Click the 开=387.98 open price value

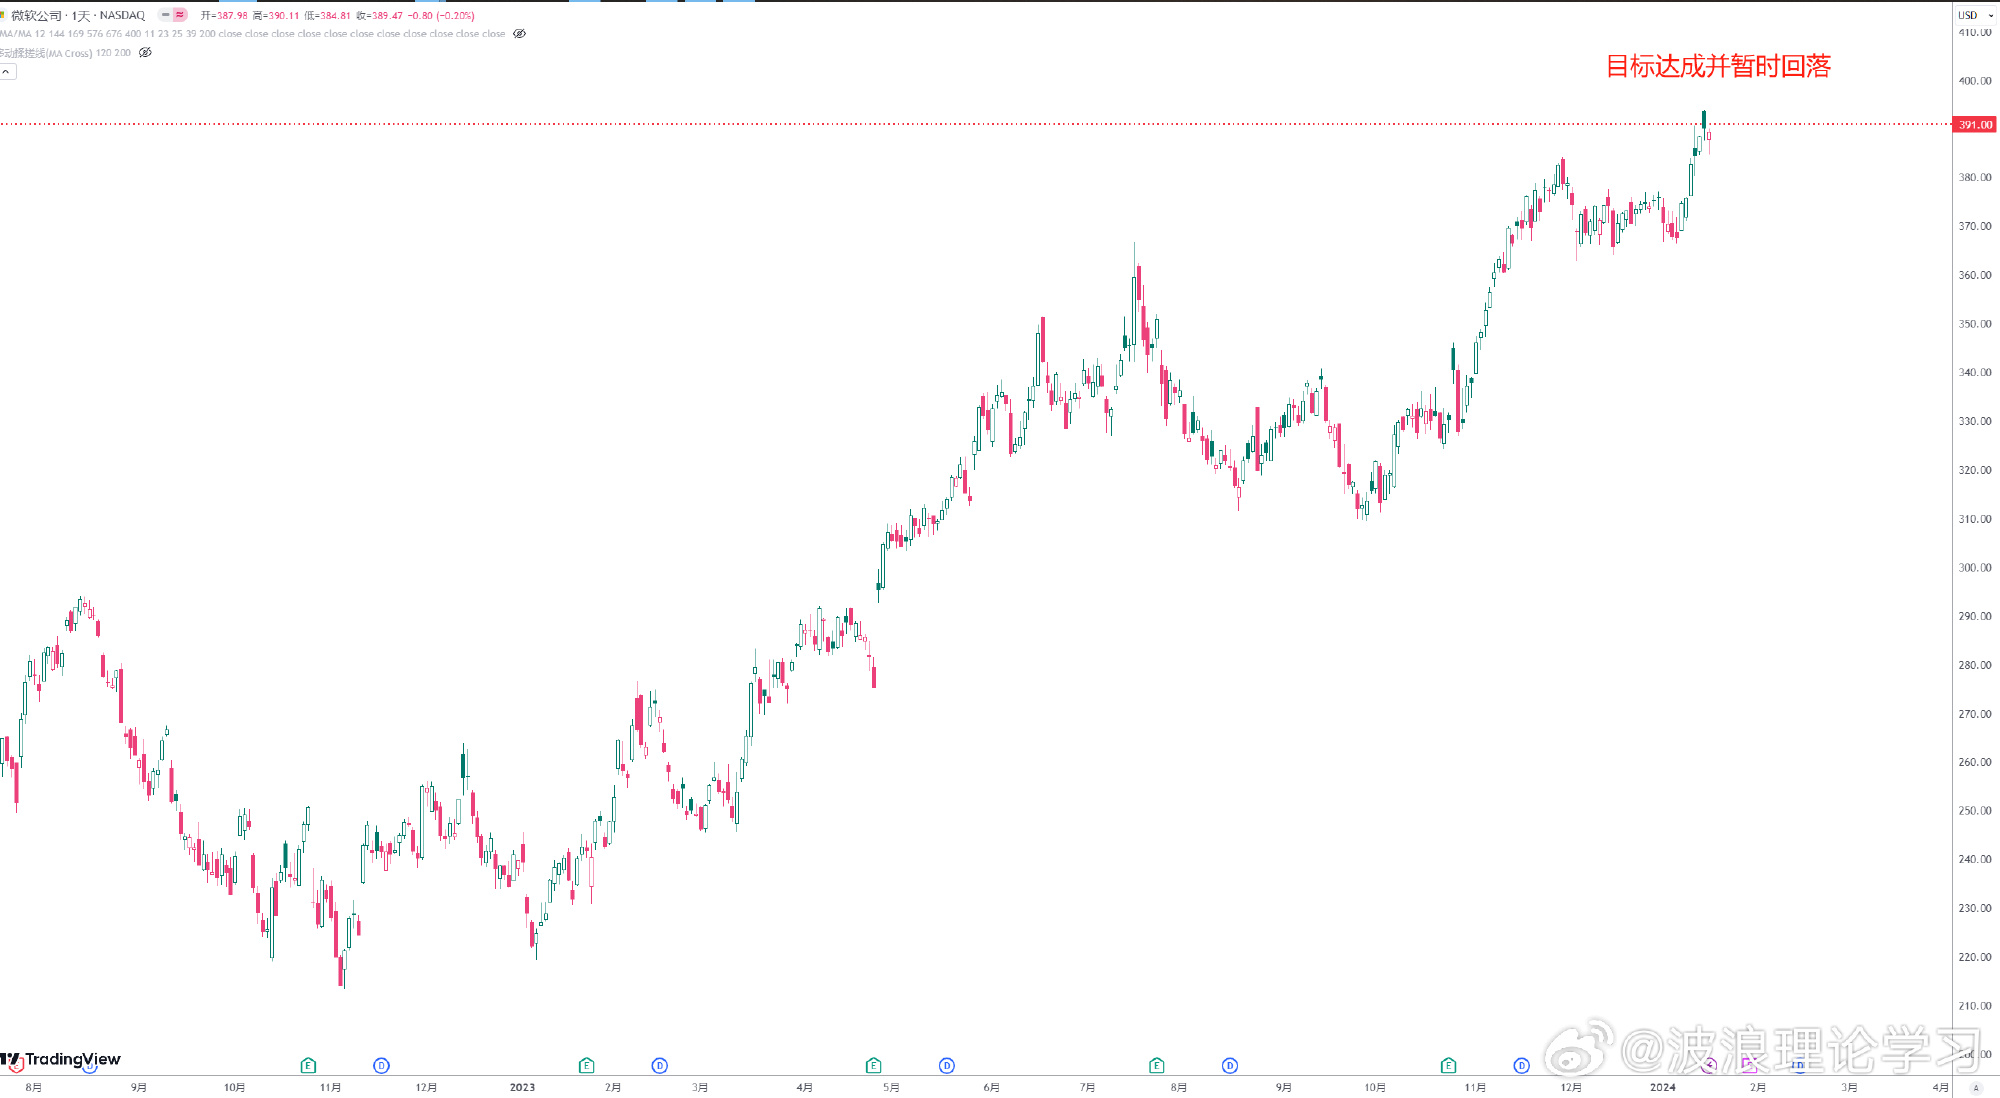(224, 15)
